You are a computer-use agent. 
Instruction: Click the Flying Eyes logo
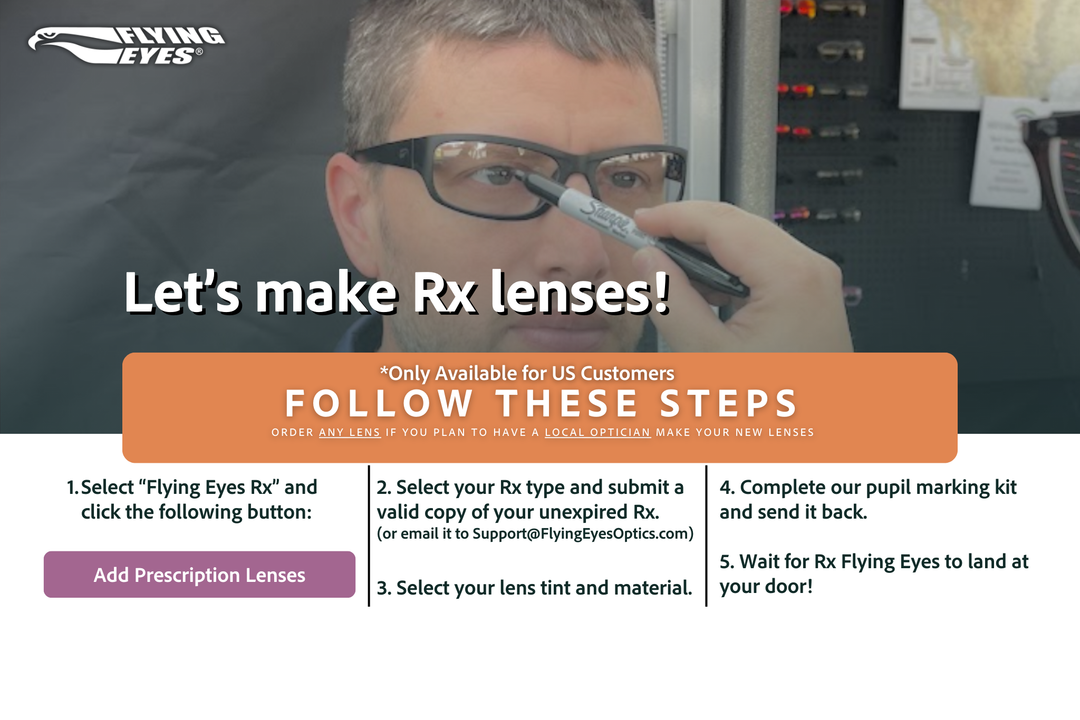126,45
